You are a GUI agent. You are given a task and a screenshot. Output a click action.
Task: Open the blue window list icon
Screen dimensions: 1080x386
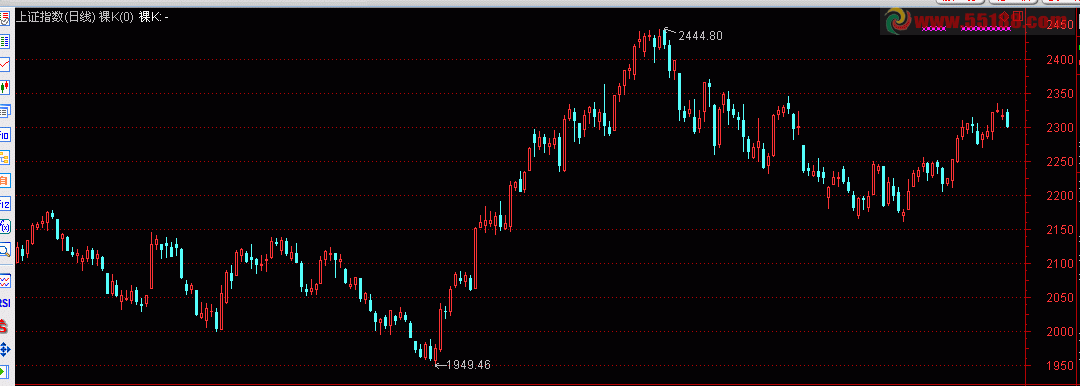tap(5, 111)
